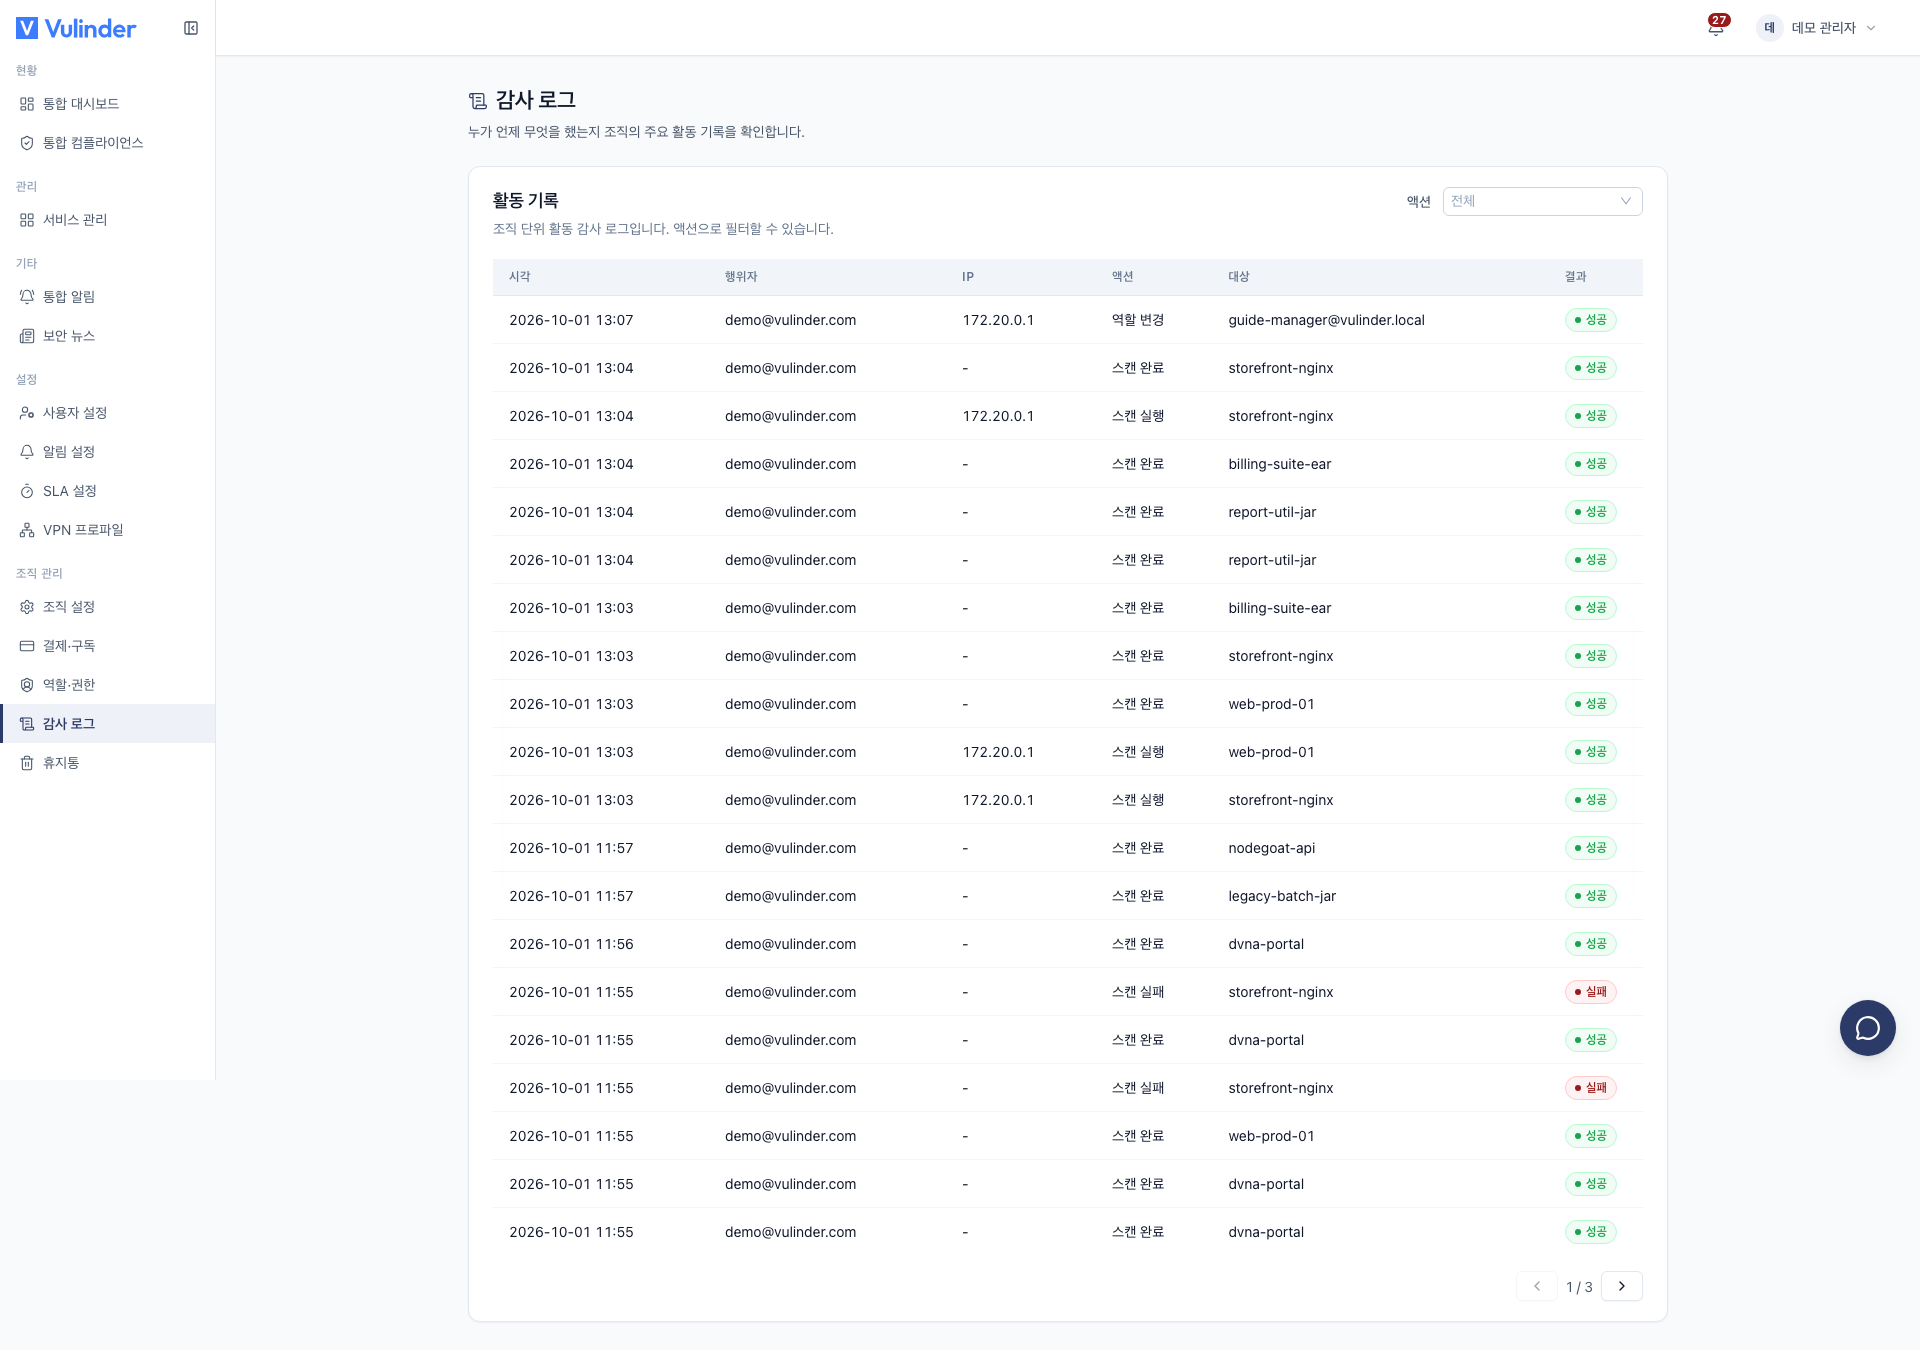1920x1350 pixels.
Task: Click the SLA 설정 timer icon
Action: pyautogui.click(x=27, y=491)
